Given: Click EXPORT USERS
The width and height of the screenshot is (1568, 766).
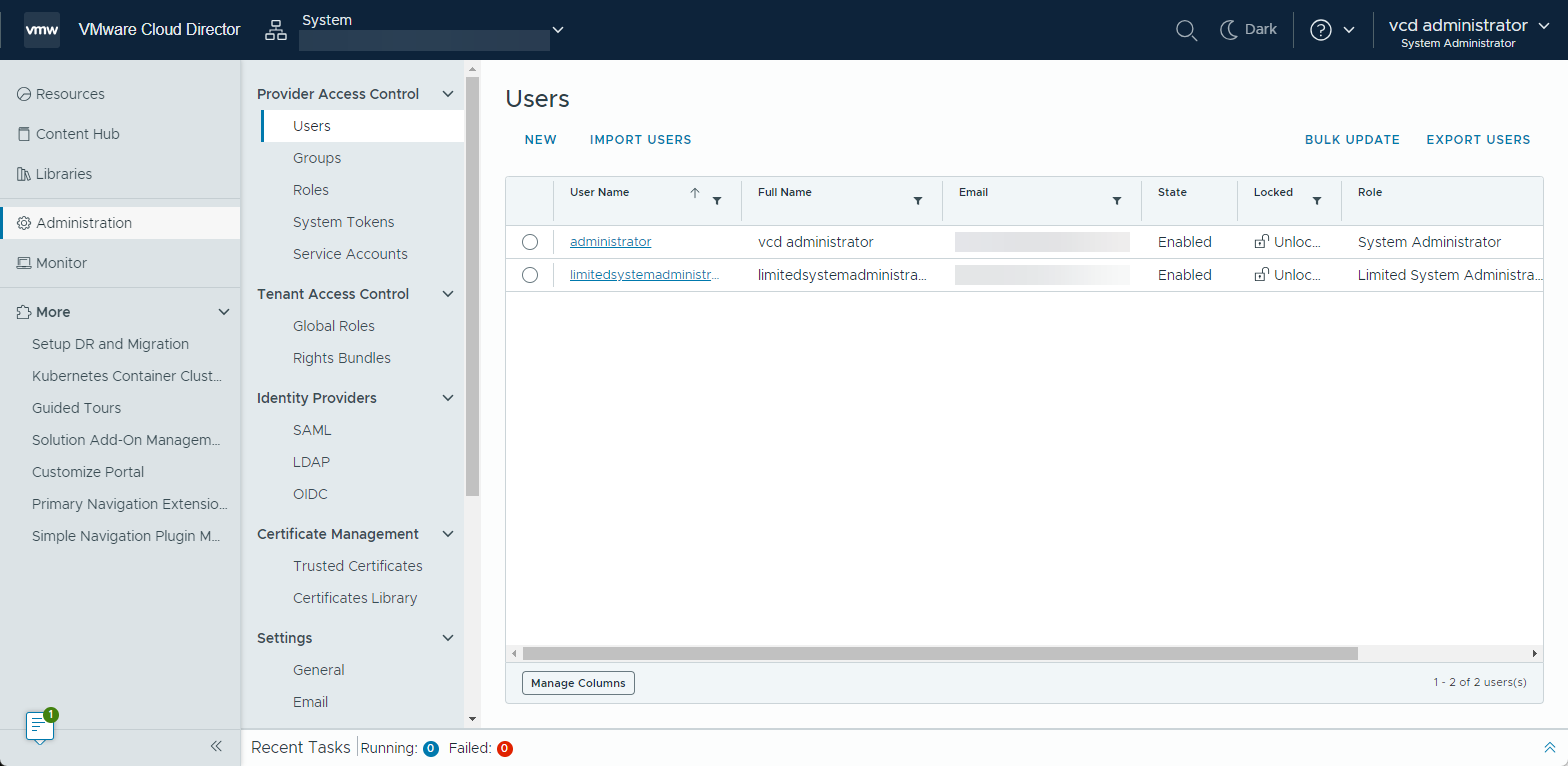Looking at the screenshot, I should tap(1478, 140).
